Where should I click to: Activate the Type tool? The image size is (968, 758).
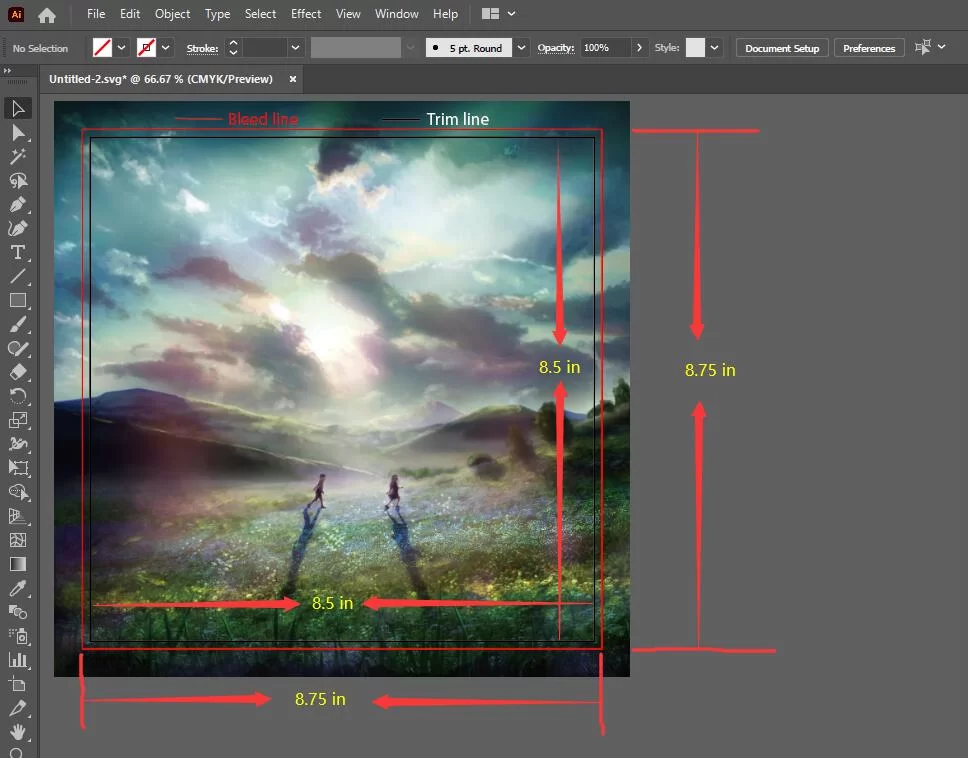point(17,252)
